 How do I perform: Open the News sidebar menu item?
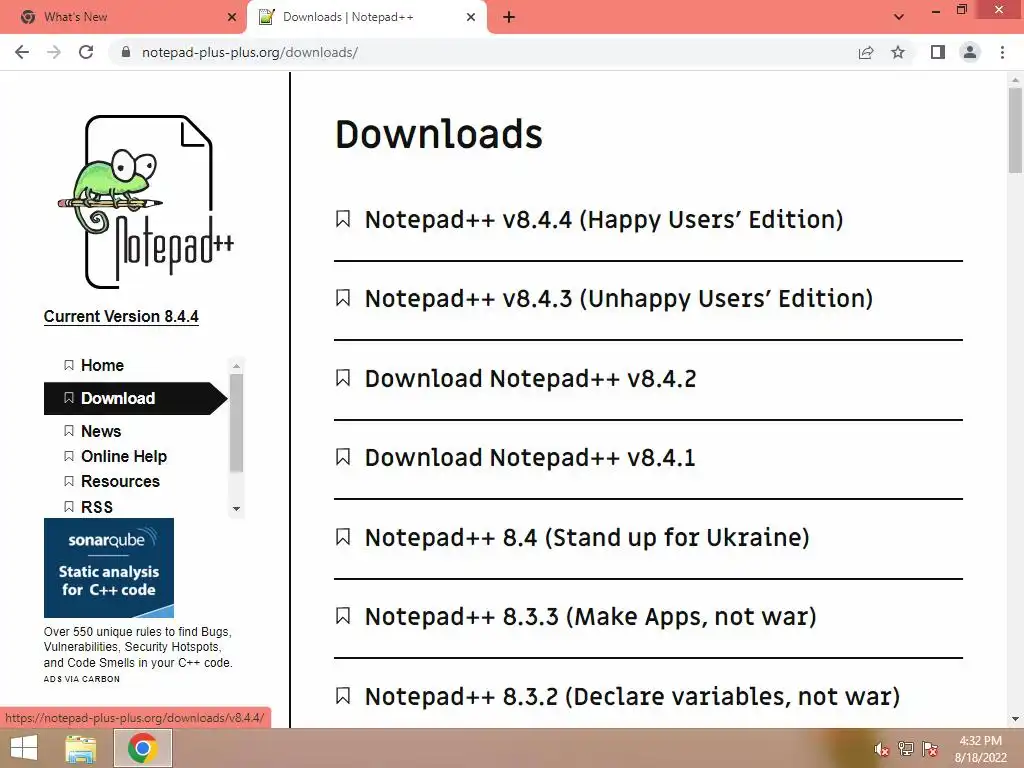point(101,431)
